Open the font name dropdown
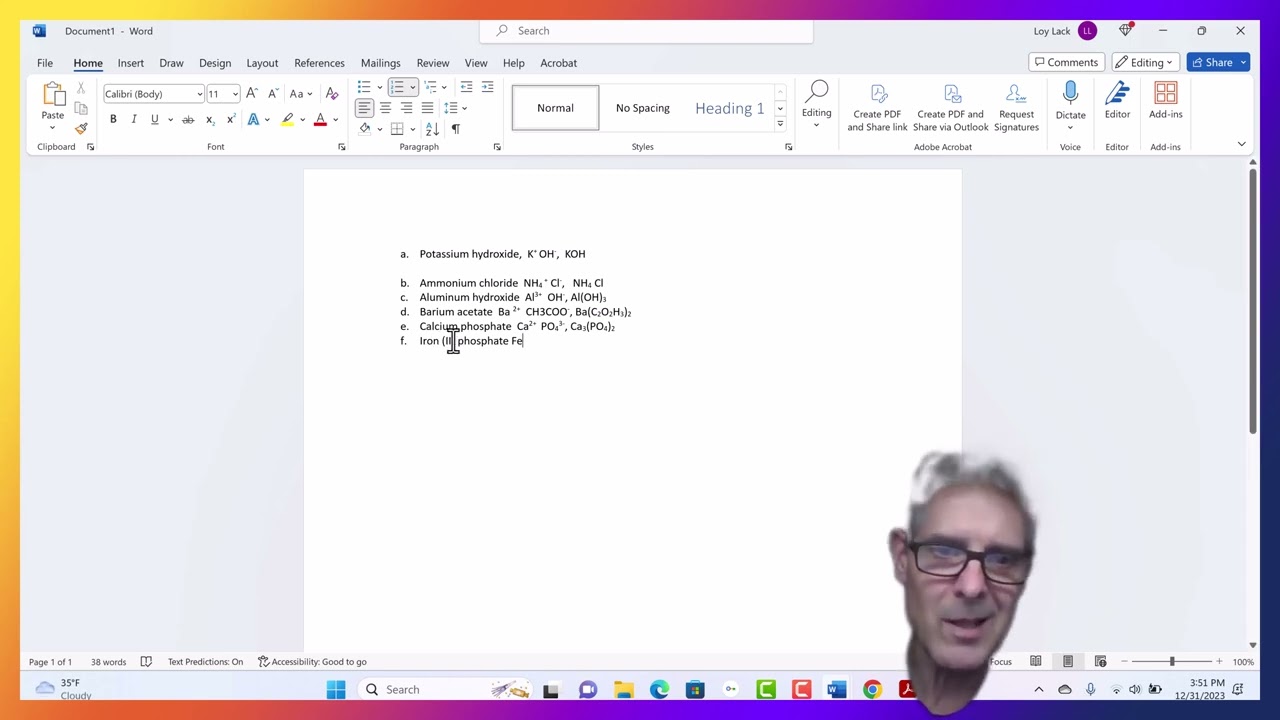This screenshot has height=720, width=1280. tap(199, 94)
